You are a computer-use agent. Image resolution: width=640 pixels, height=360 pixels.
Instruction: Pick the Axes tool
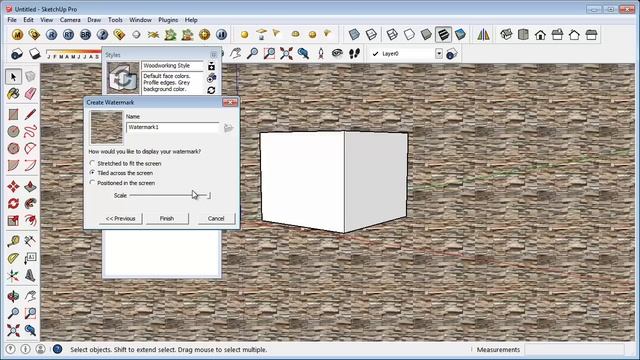pos(13,276)
